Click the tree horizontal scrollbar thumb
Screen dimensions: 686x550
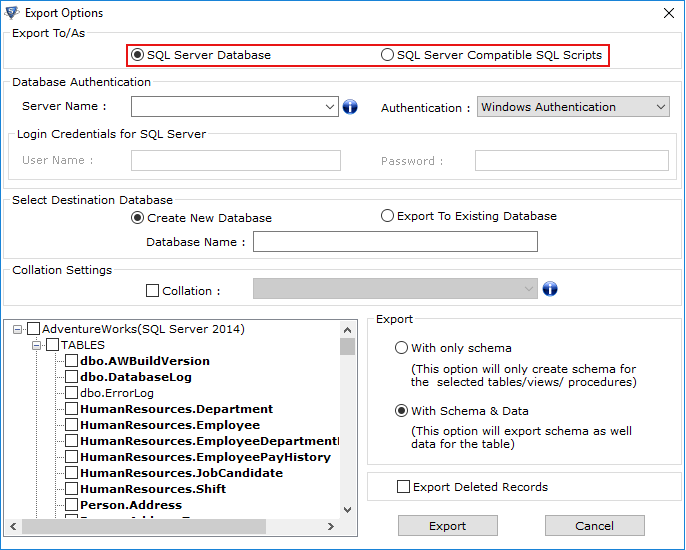(144, 526)
